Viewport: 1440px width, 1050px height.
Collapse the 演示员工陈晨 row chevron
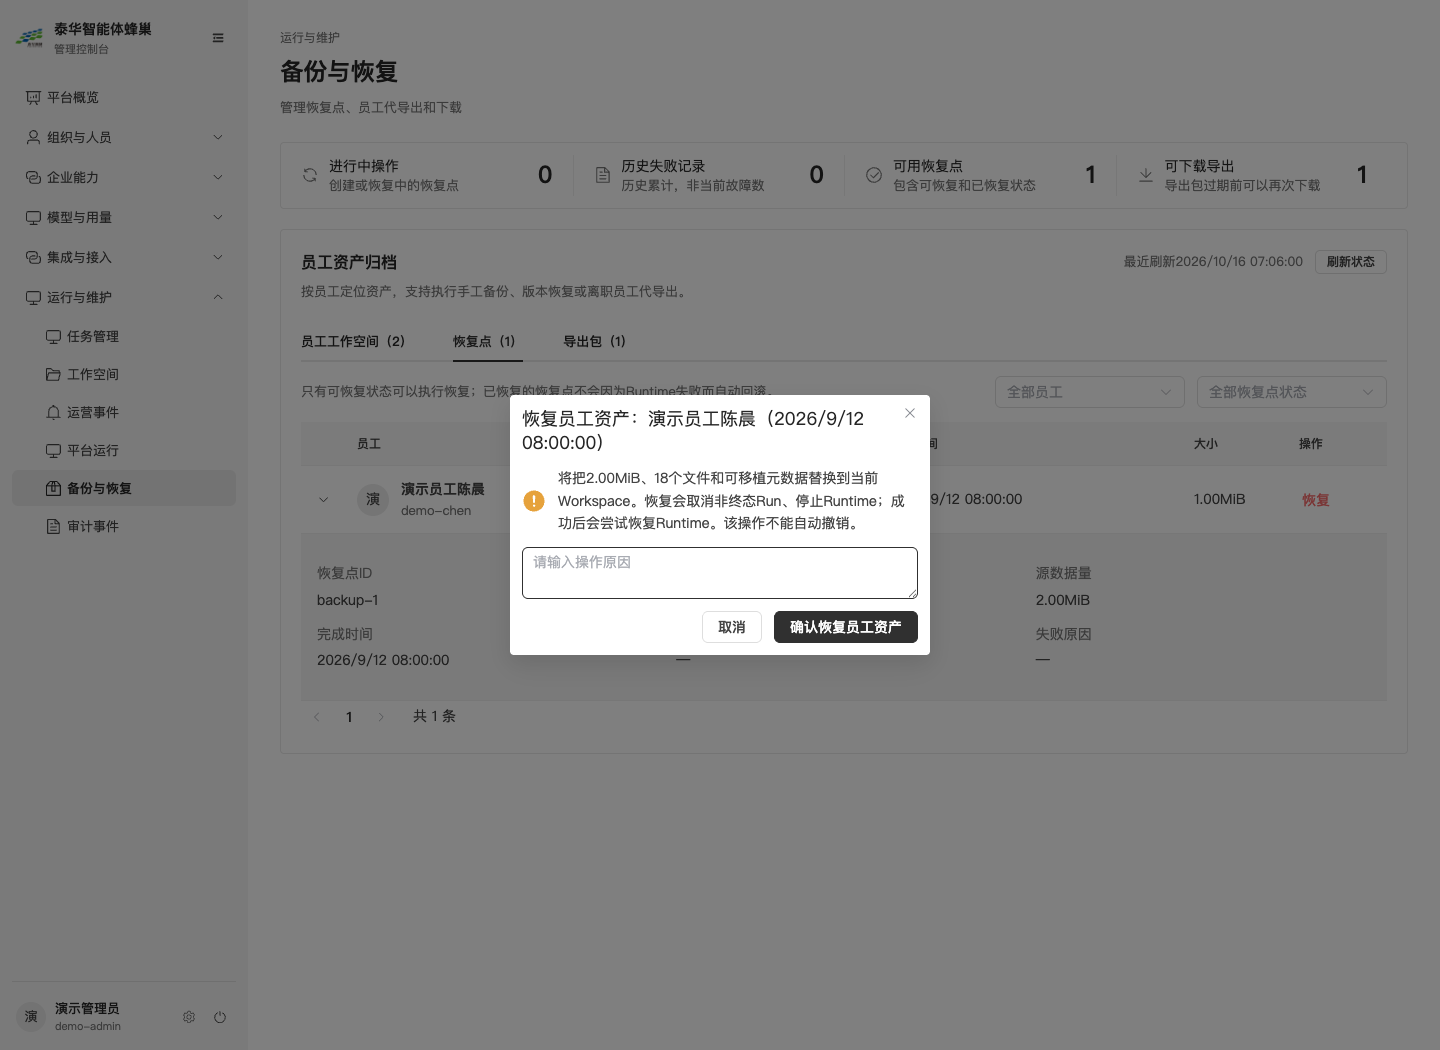pyautogui.click(x=323, y=499)
